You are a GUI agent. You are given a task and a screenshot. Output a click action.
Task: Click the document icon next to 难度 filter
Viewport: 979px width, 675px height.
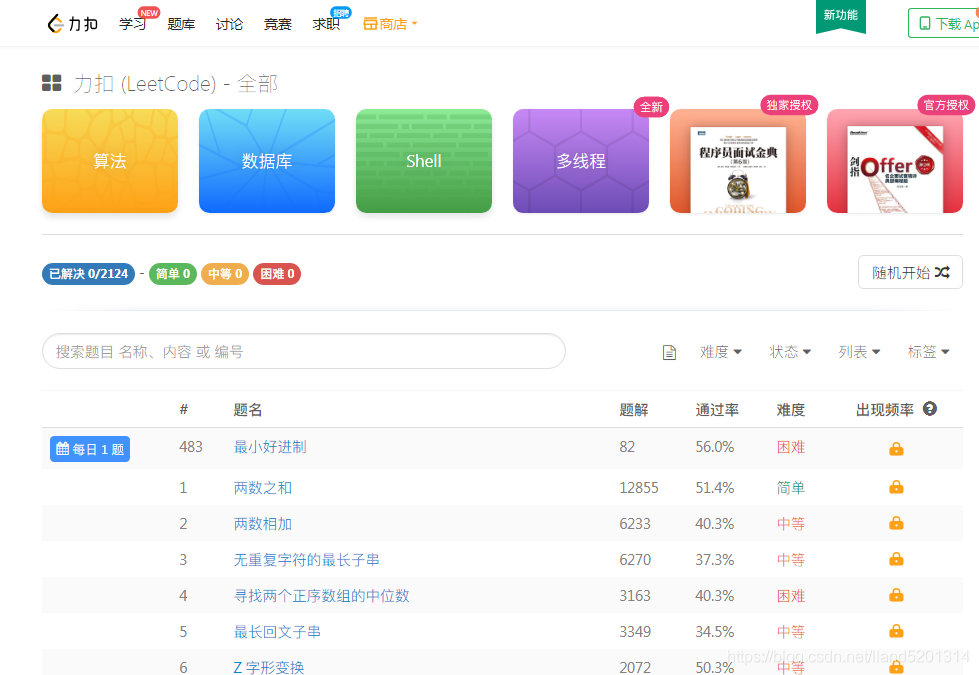[x=669, y=352]
